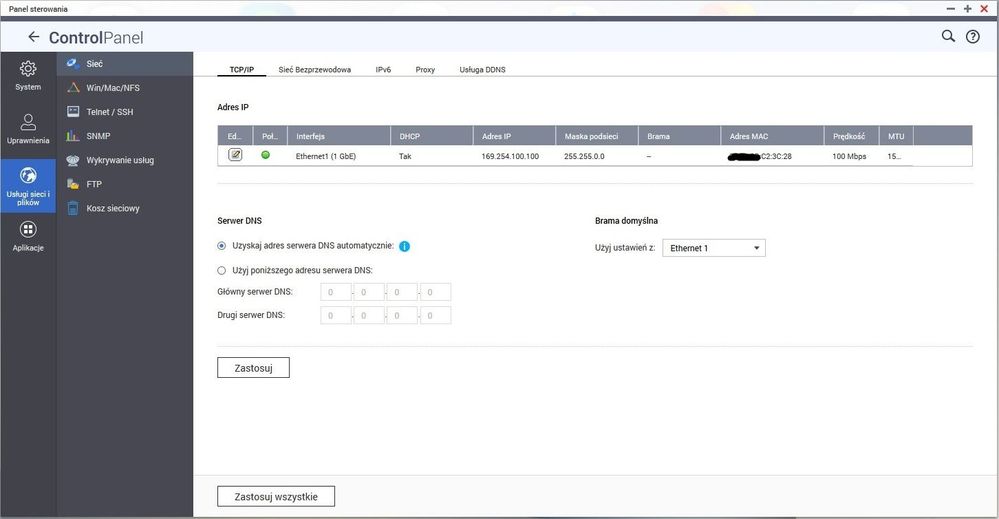Select Kosz sieciowy in sidebar
The image size is (999, 519).
(x=113, y=208)
